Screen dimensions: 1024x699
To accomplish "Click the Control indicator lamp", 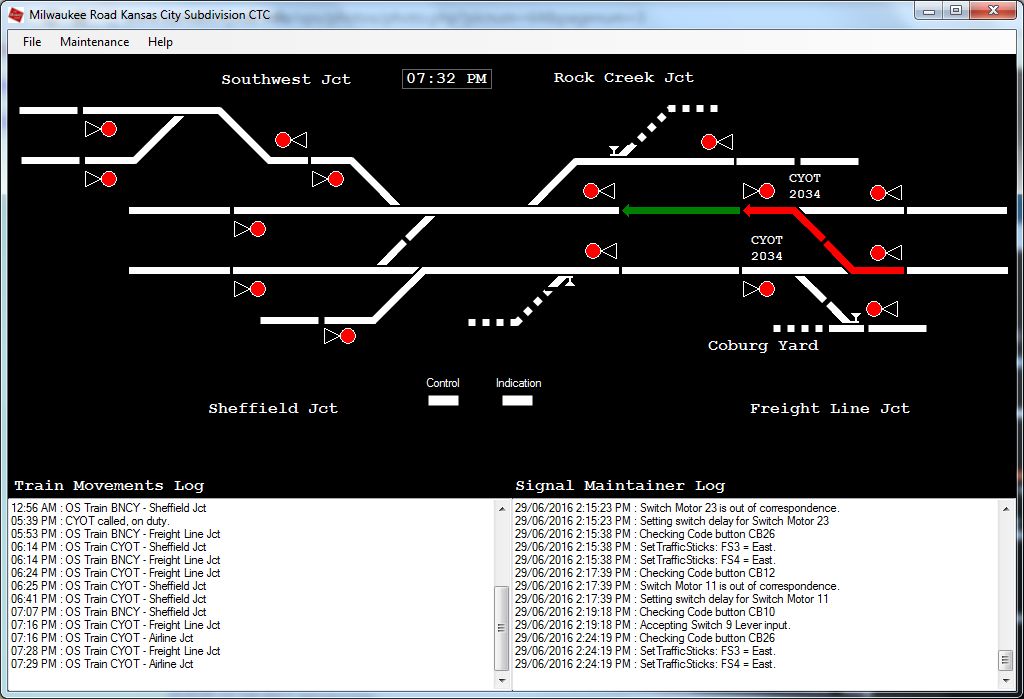I will [x=443, y=400].
